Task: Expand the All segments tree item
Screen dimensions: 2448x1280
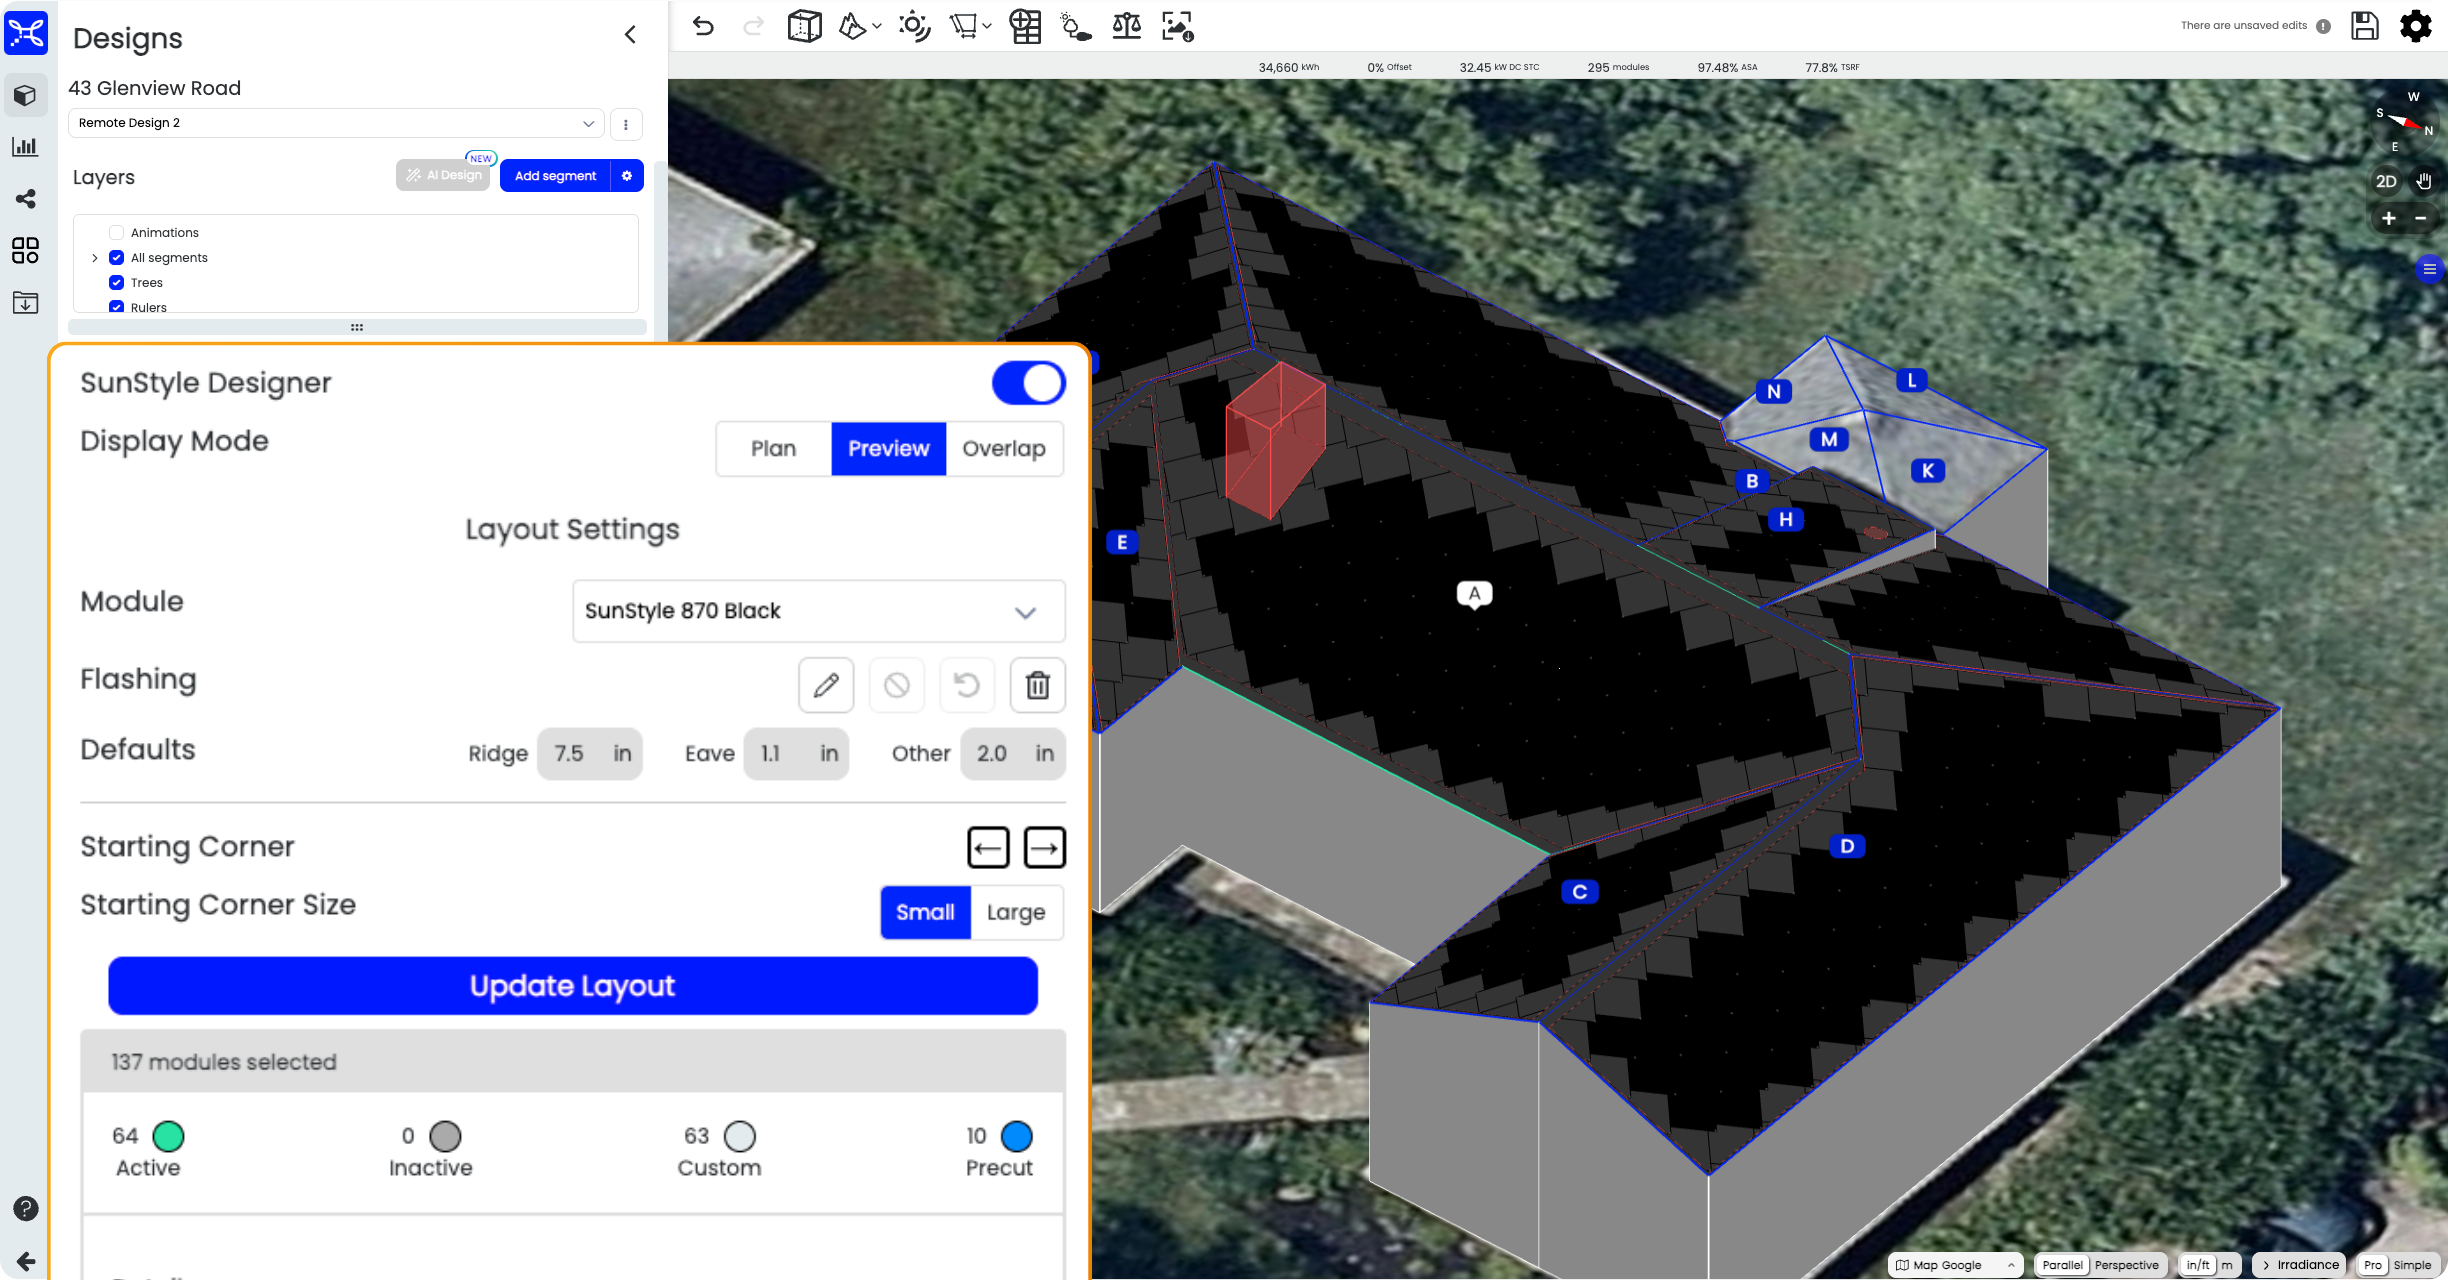Action: (95, 258)
